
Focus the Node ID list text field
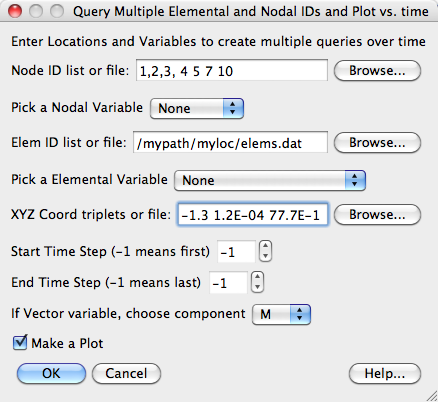[232, 70]
